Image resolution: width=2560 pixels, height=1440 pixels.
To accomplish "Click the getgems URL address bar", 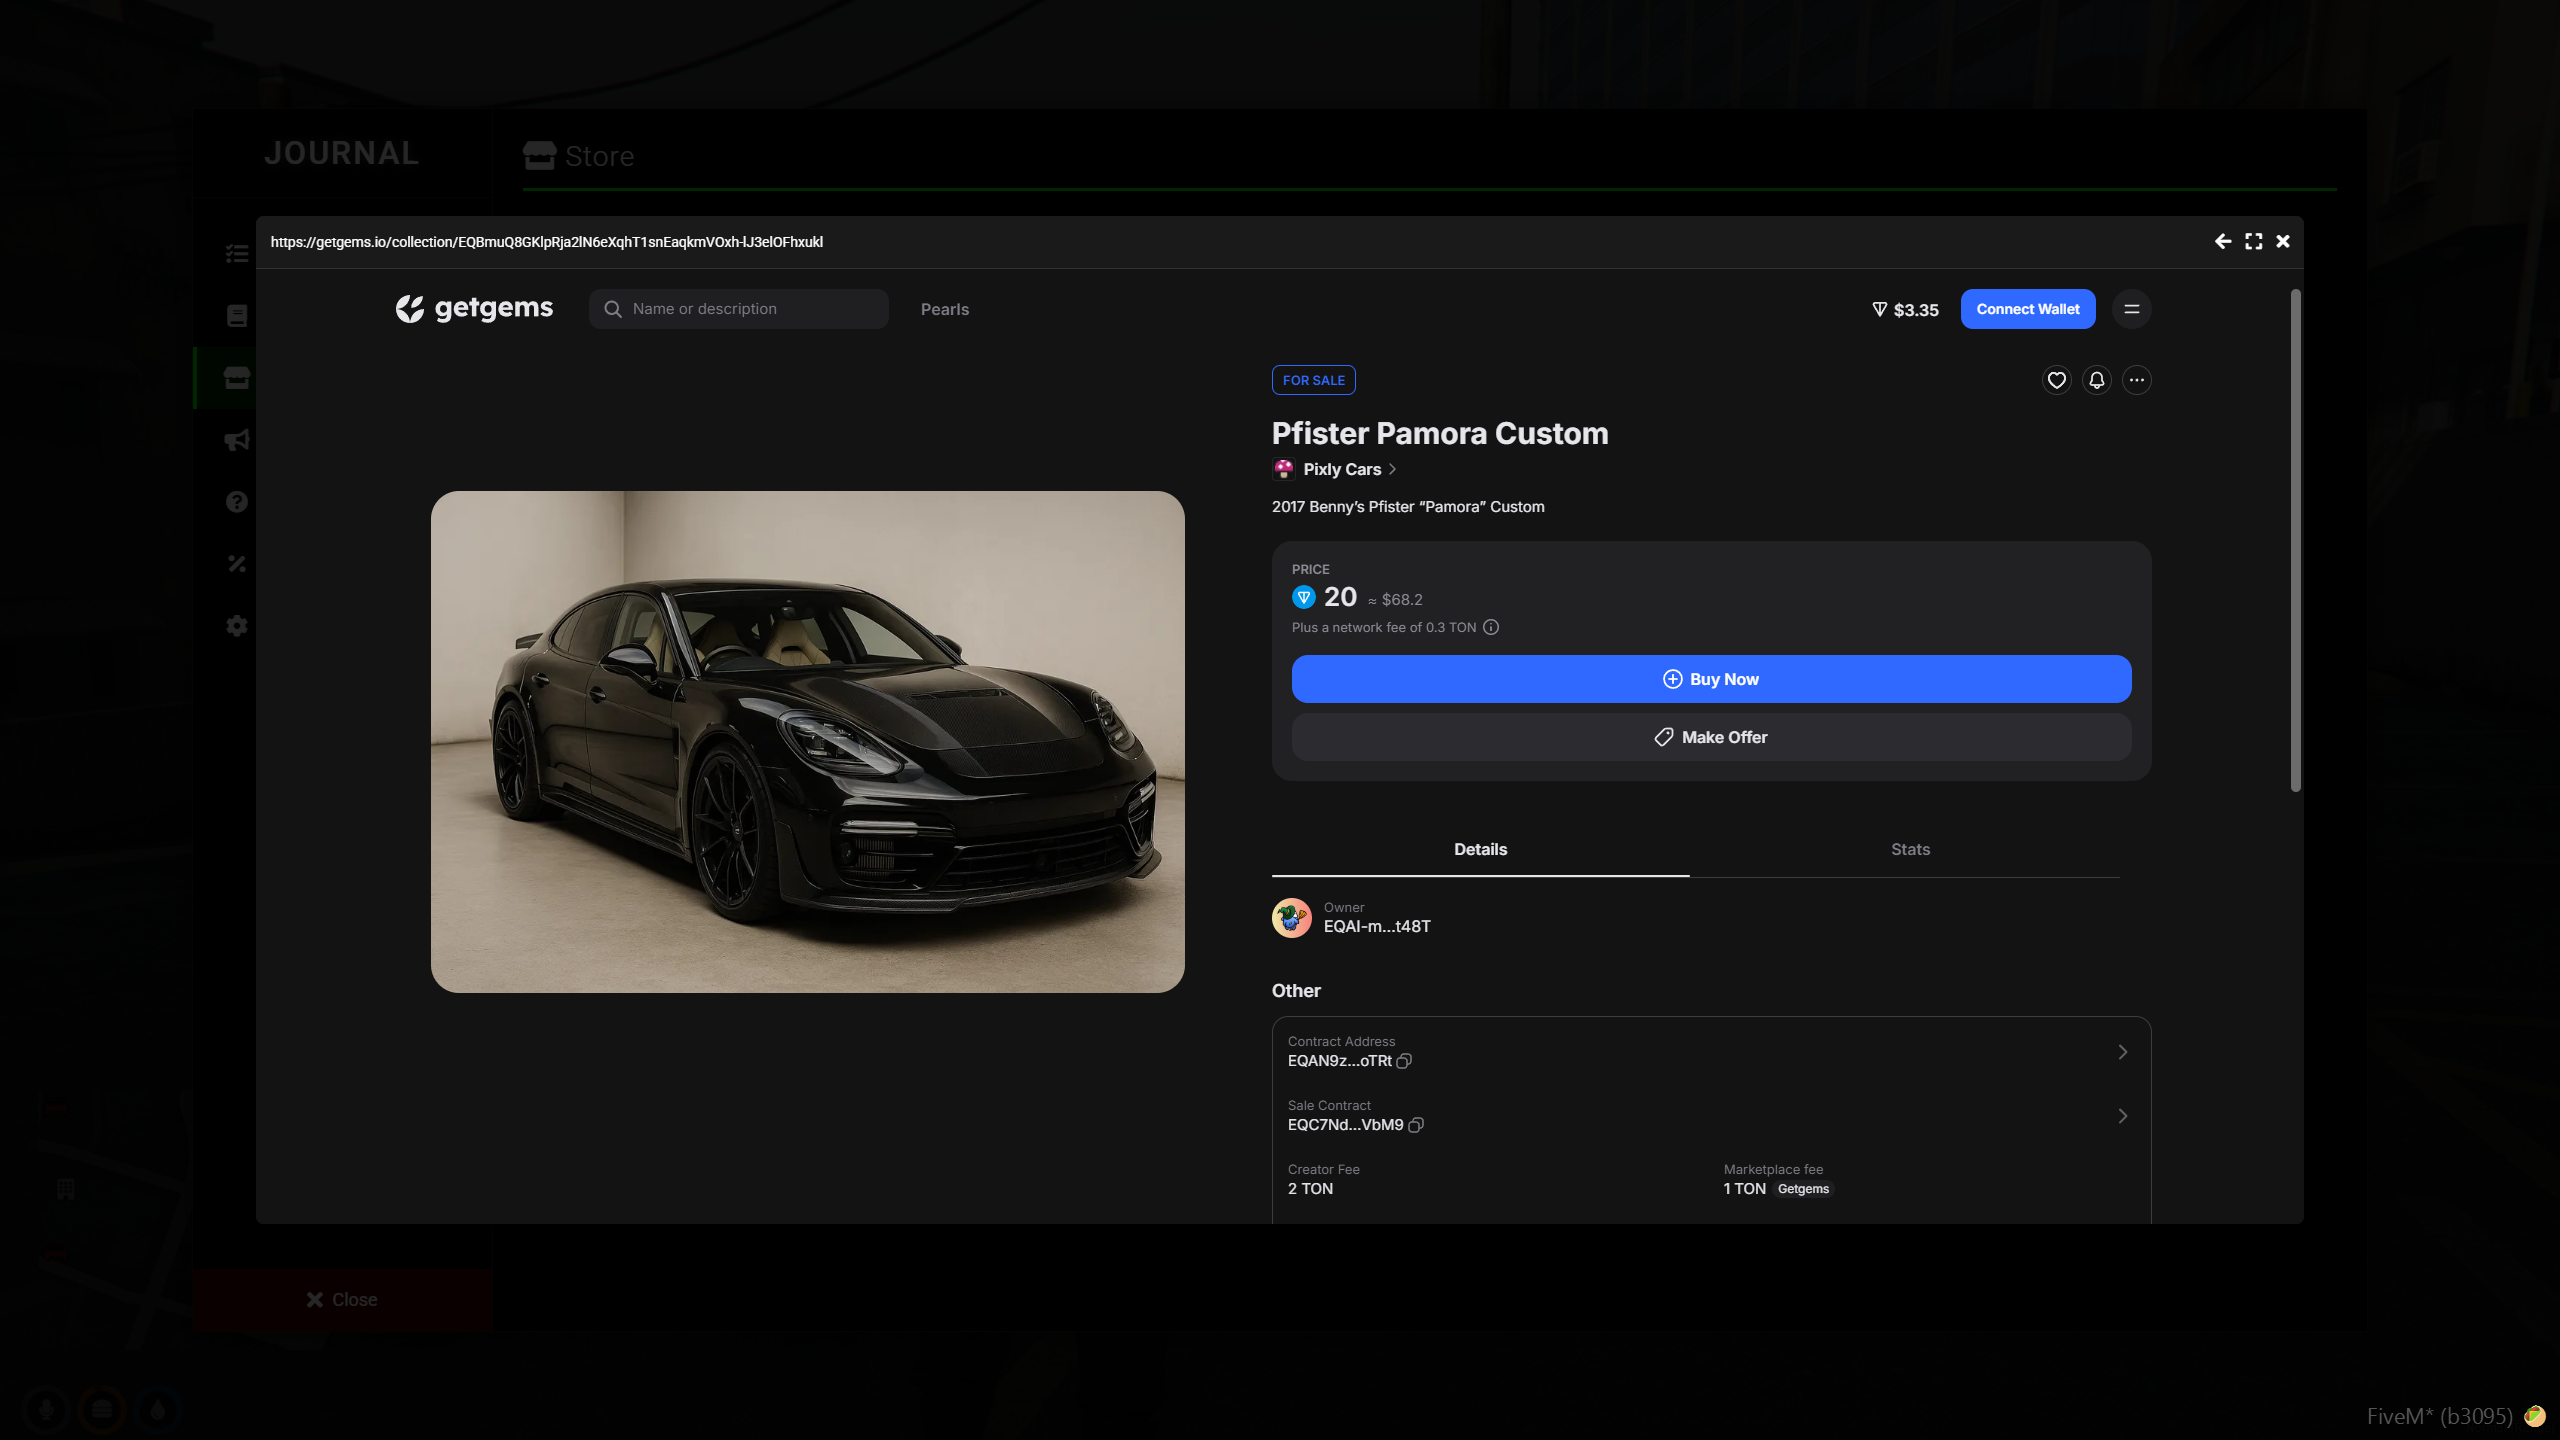I will pyautogui.click(x=547, y=242).
